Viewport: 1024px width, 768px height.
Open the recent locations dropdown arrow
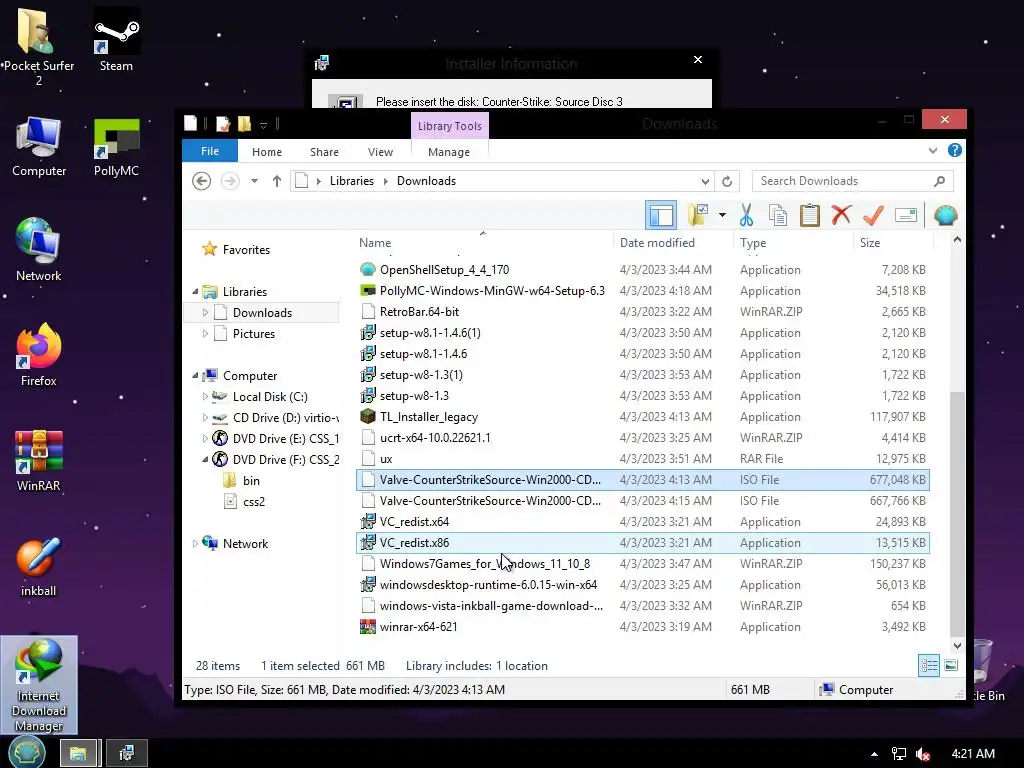254,181
